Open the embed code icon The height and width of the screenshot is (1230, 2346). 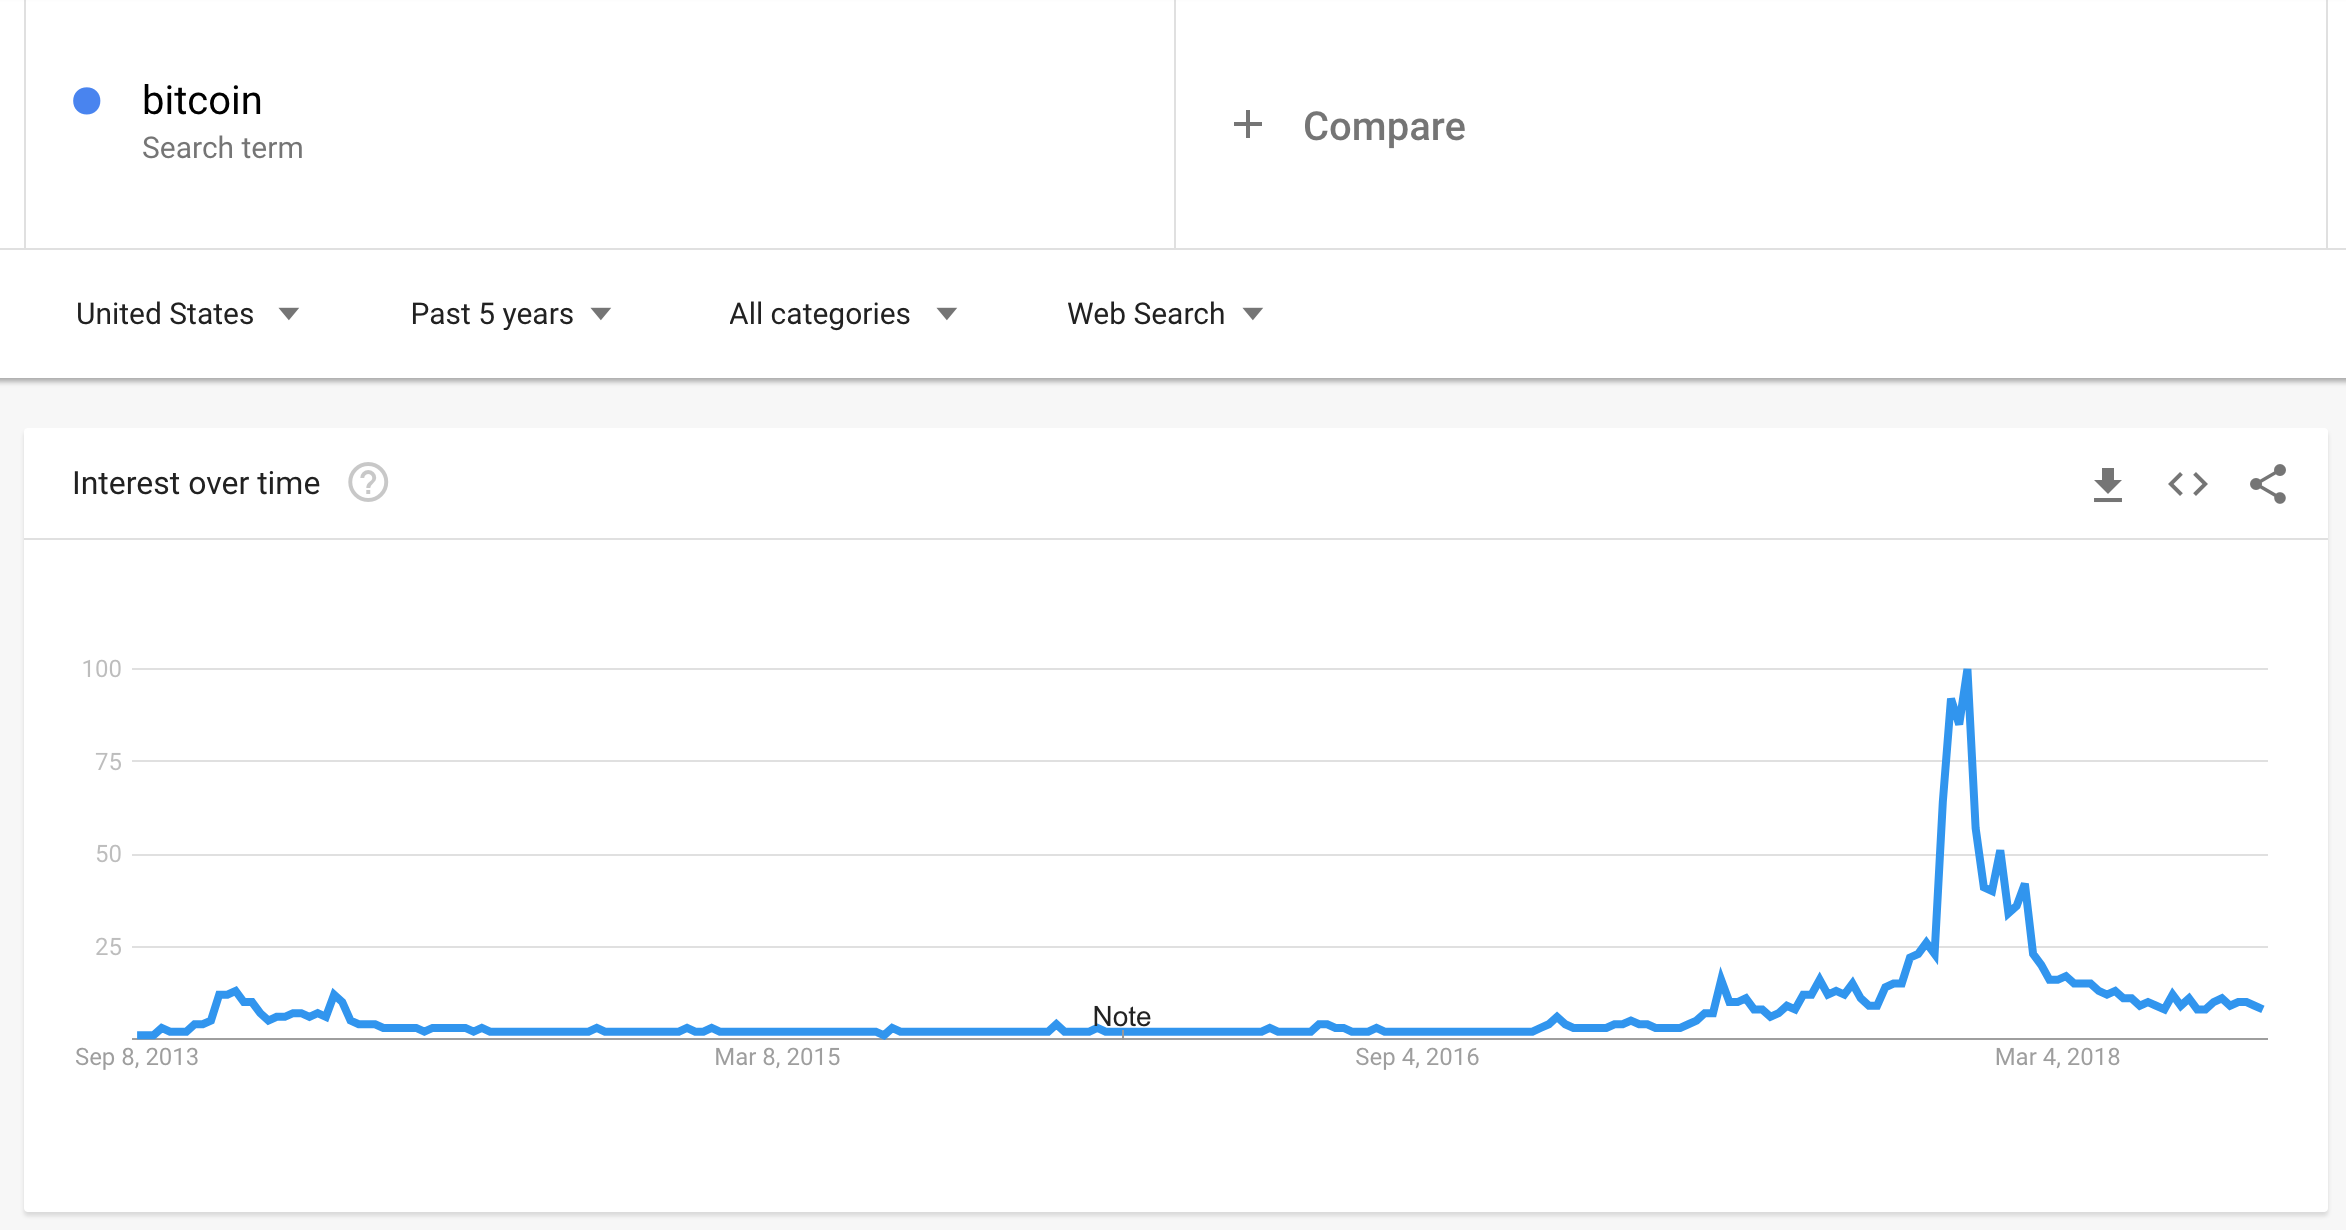(2187, 485)
